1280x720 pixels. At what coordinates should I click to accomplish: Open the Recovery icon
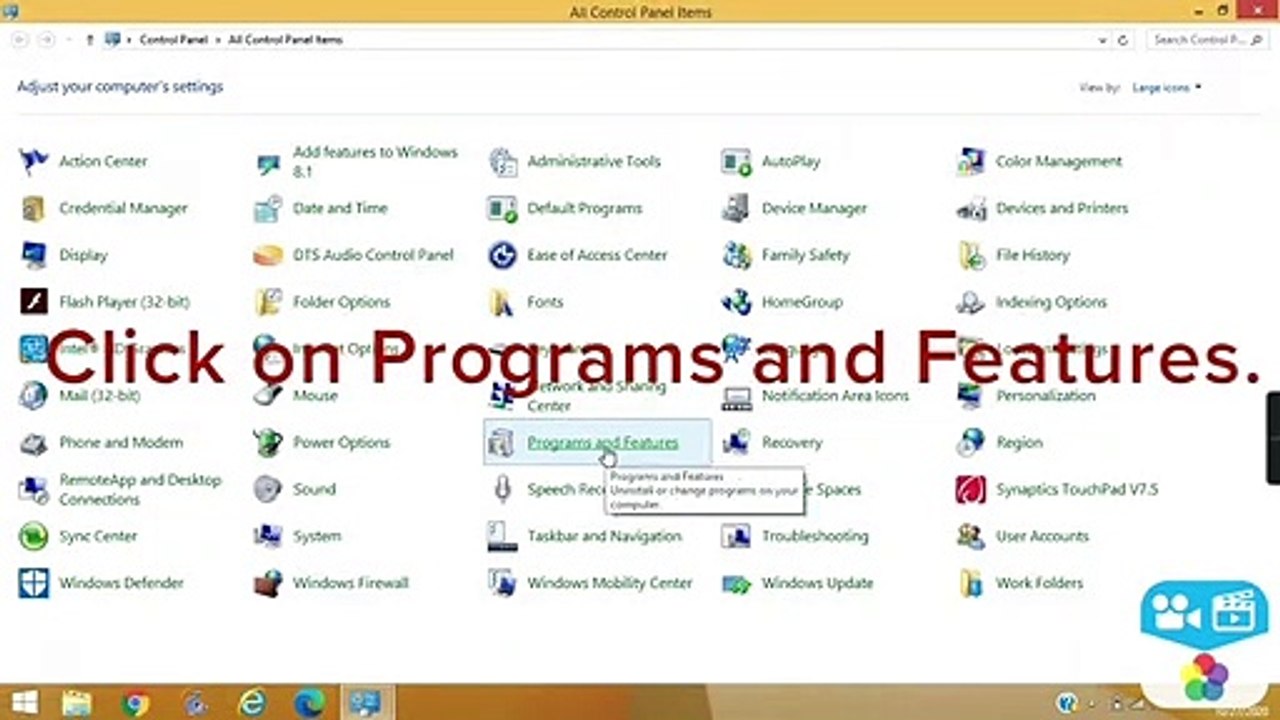point(737,443)
